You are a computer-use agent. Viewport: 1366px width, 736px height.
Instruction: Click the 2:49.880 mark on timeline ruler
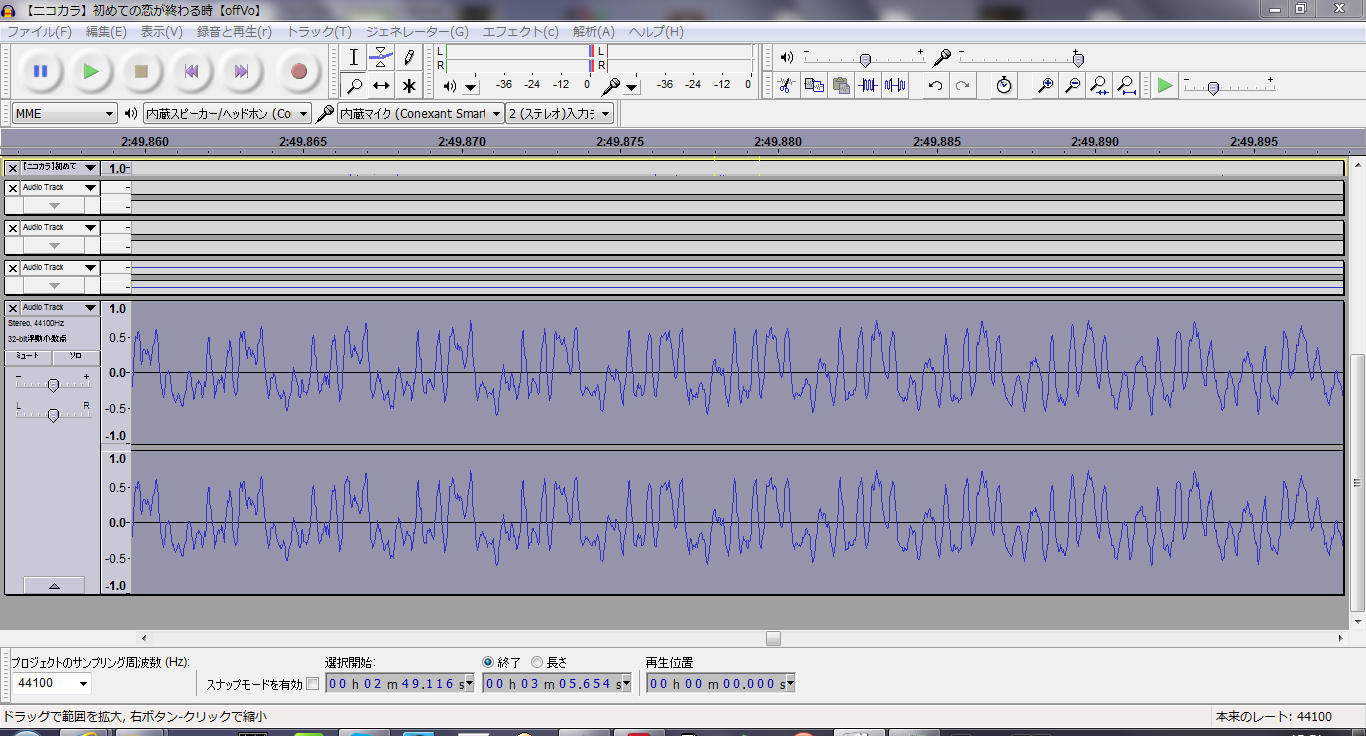778,142
